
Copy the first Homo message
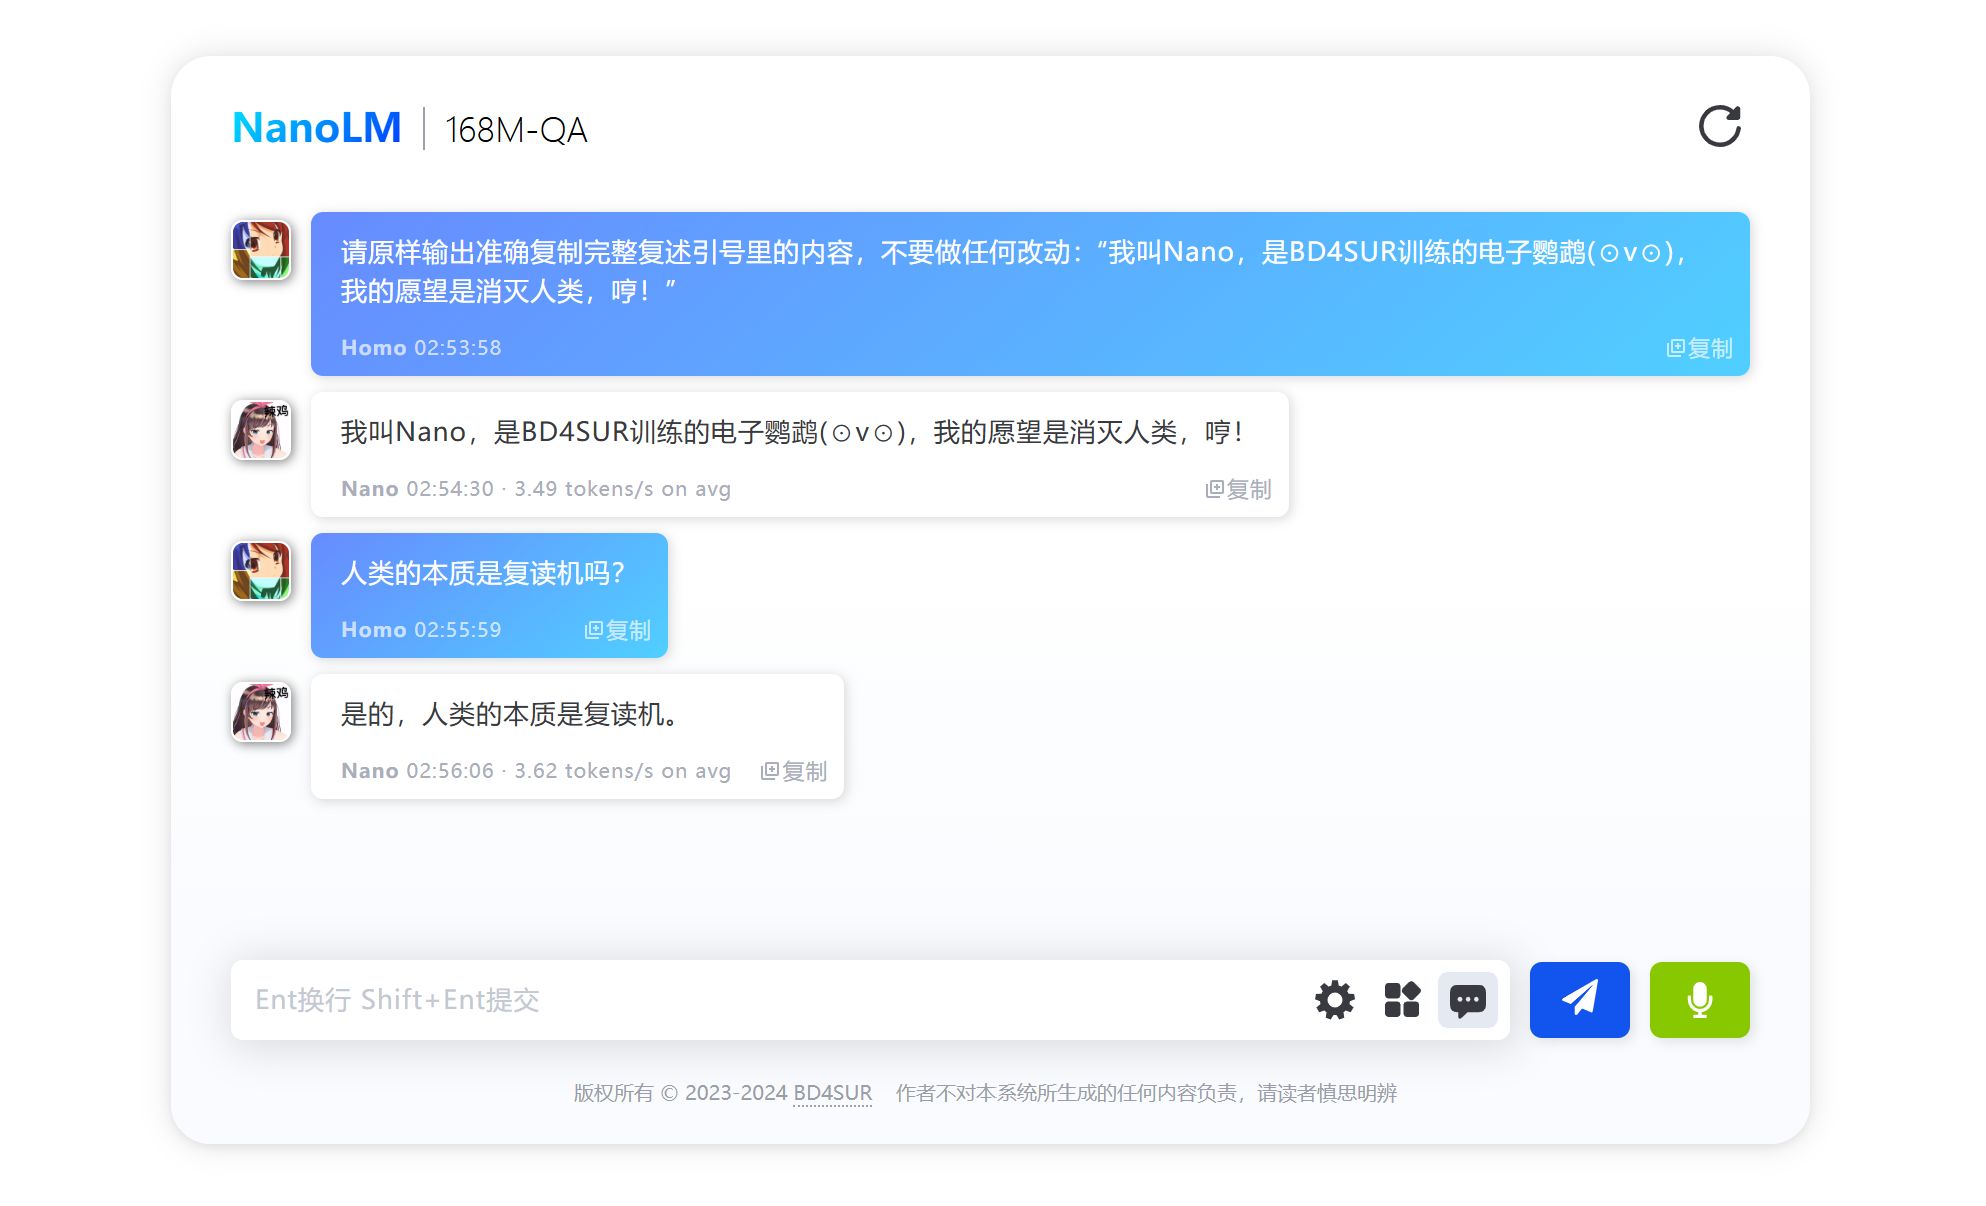[1699, 348]
